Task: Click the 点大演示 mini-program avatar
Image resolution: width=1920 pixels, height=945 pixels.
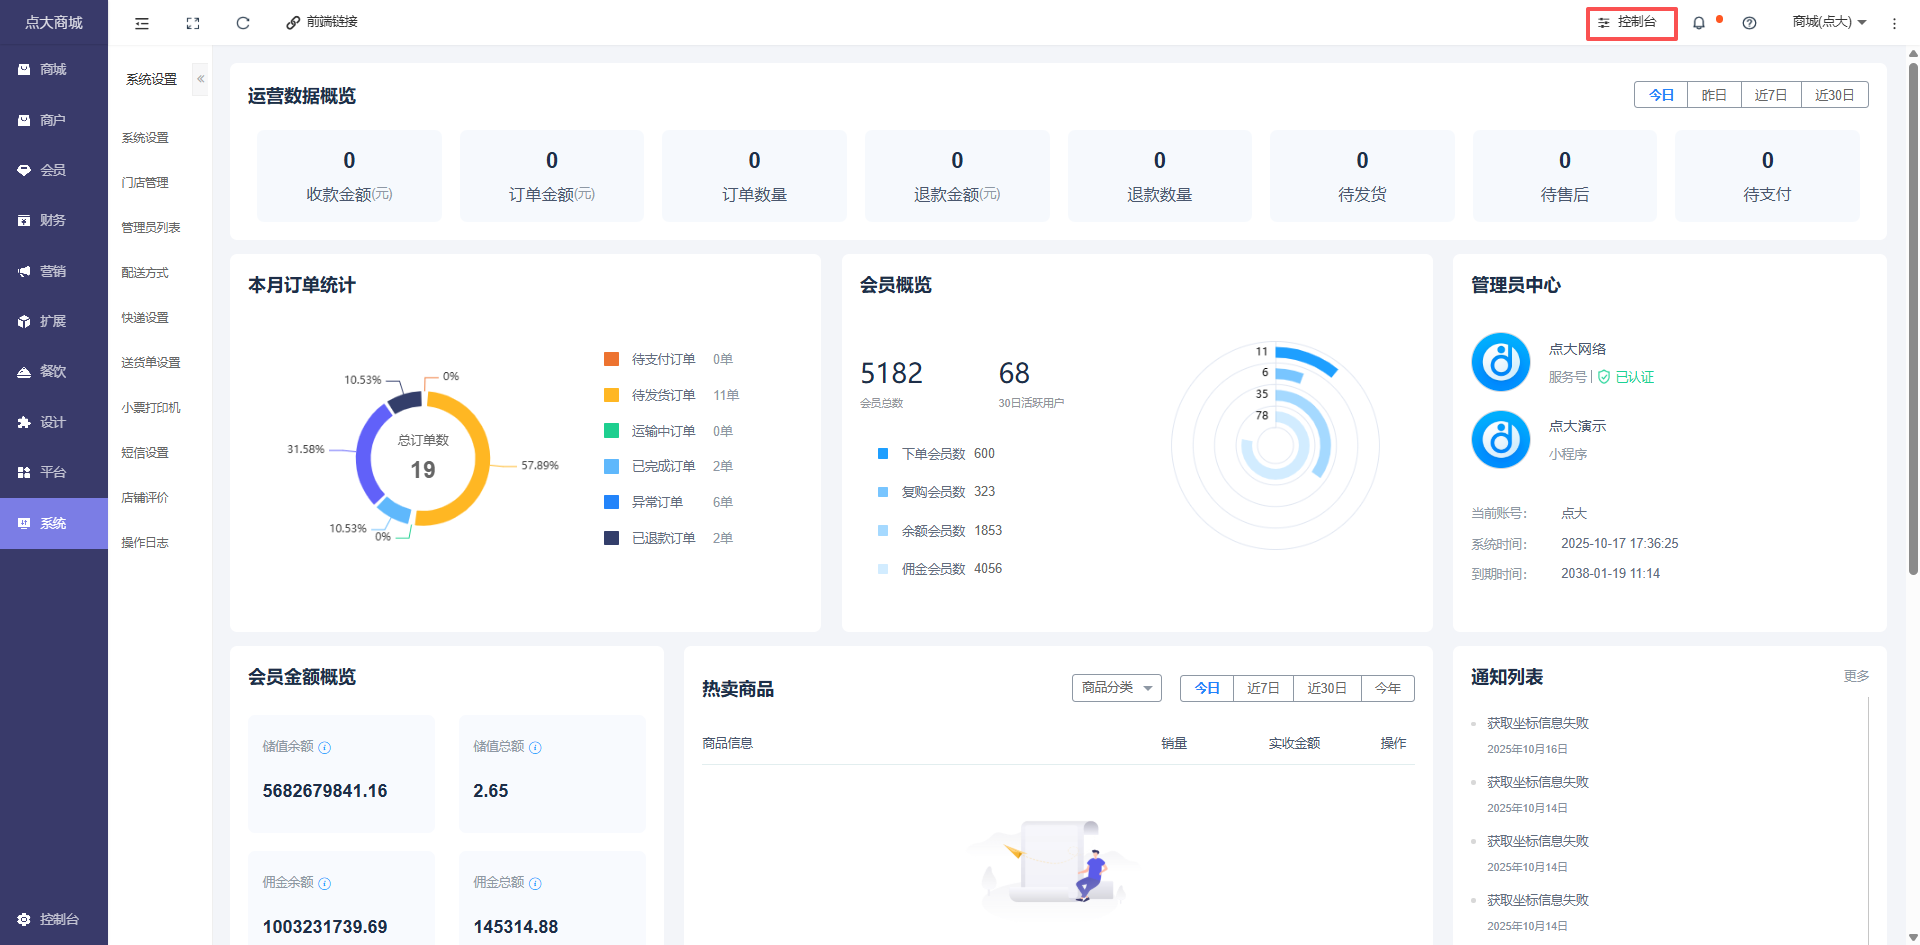Action: coord(1500,439)
